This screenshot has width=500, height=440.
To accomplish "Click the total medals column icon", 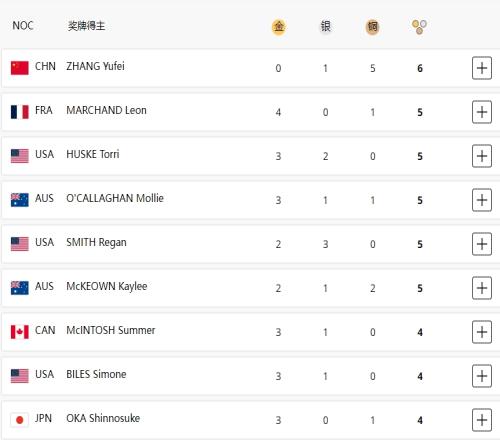I will 419,27.
